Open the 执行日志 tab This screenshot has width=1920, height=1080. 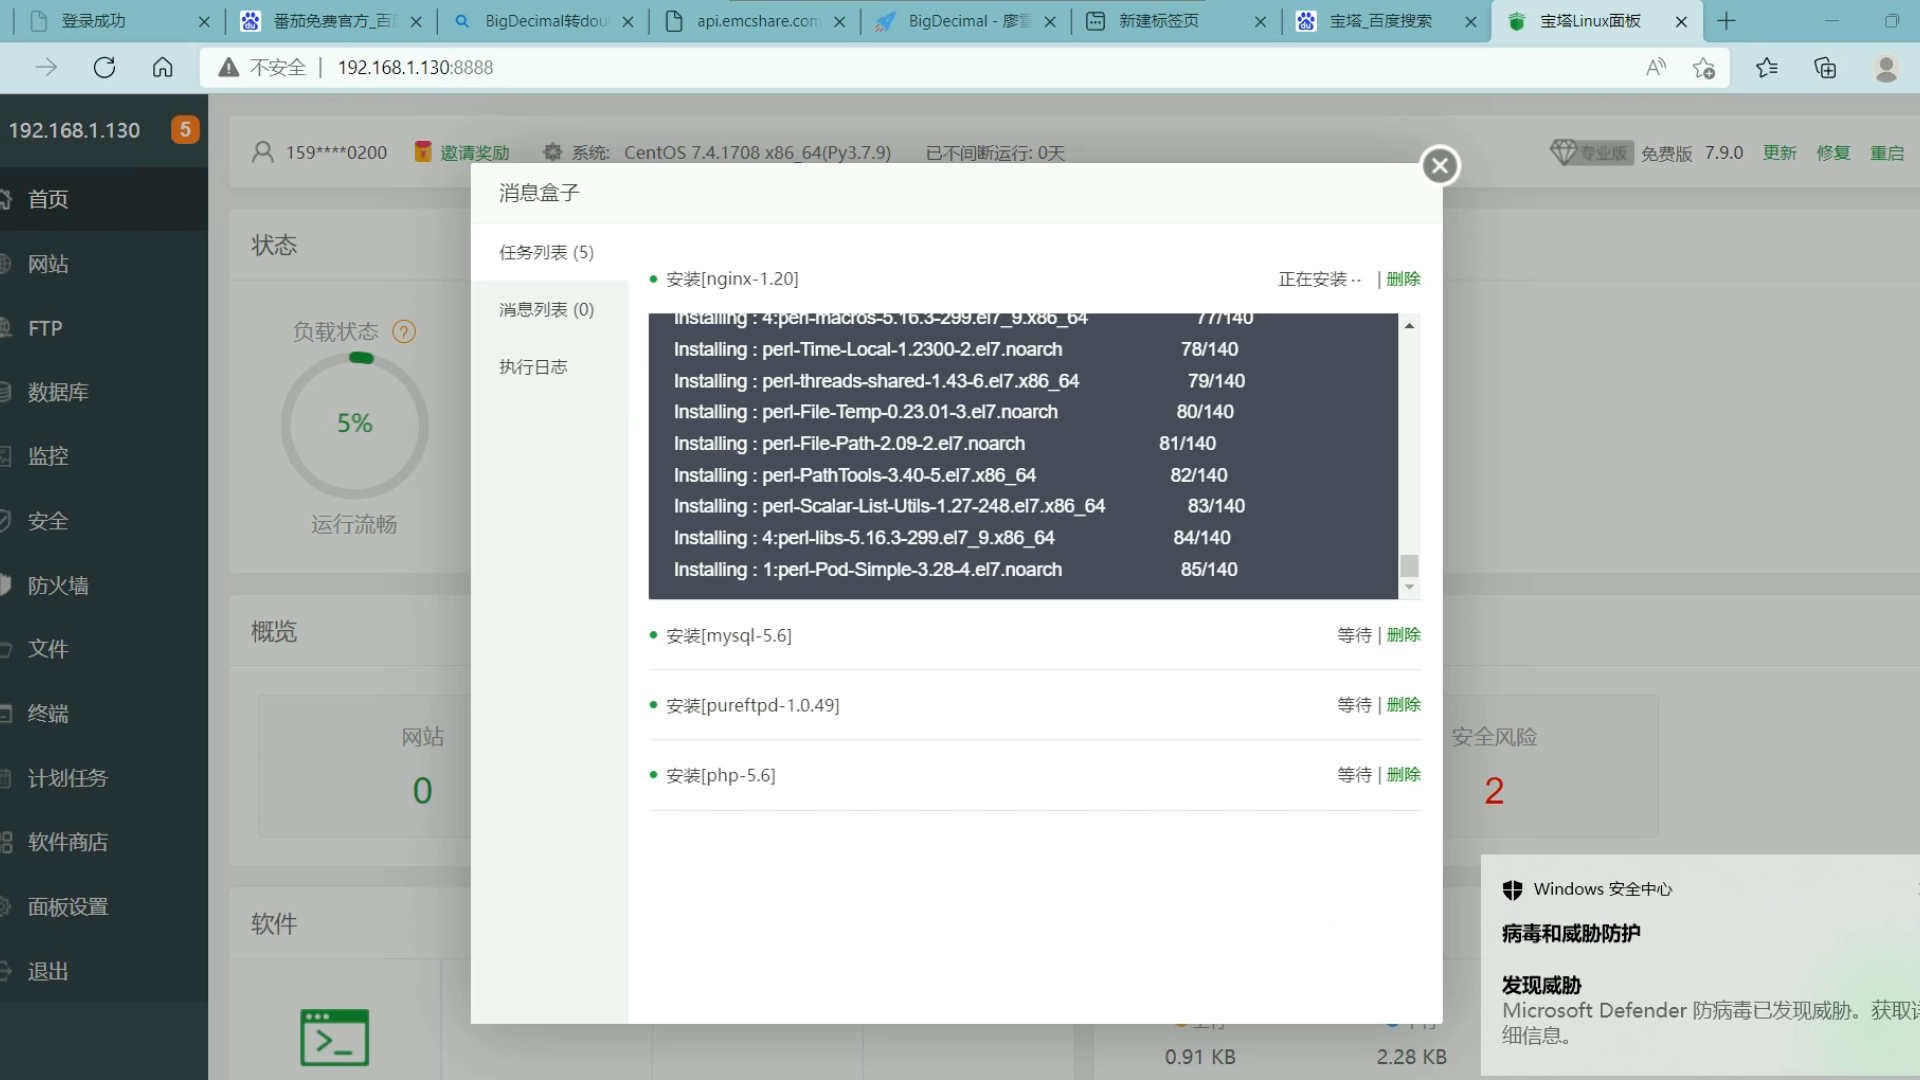(x=533, y=367)
